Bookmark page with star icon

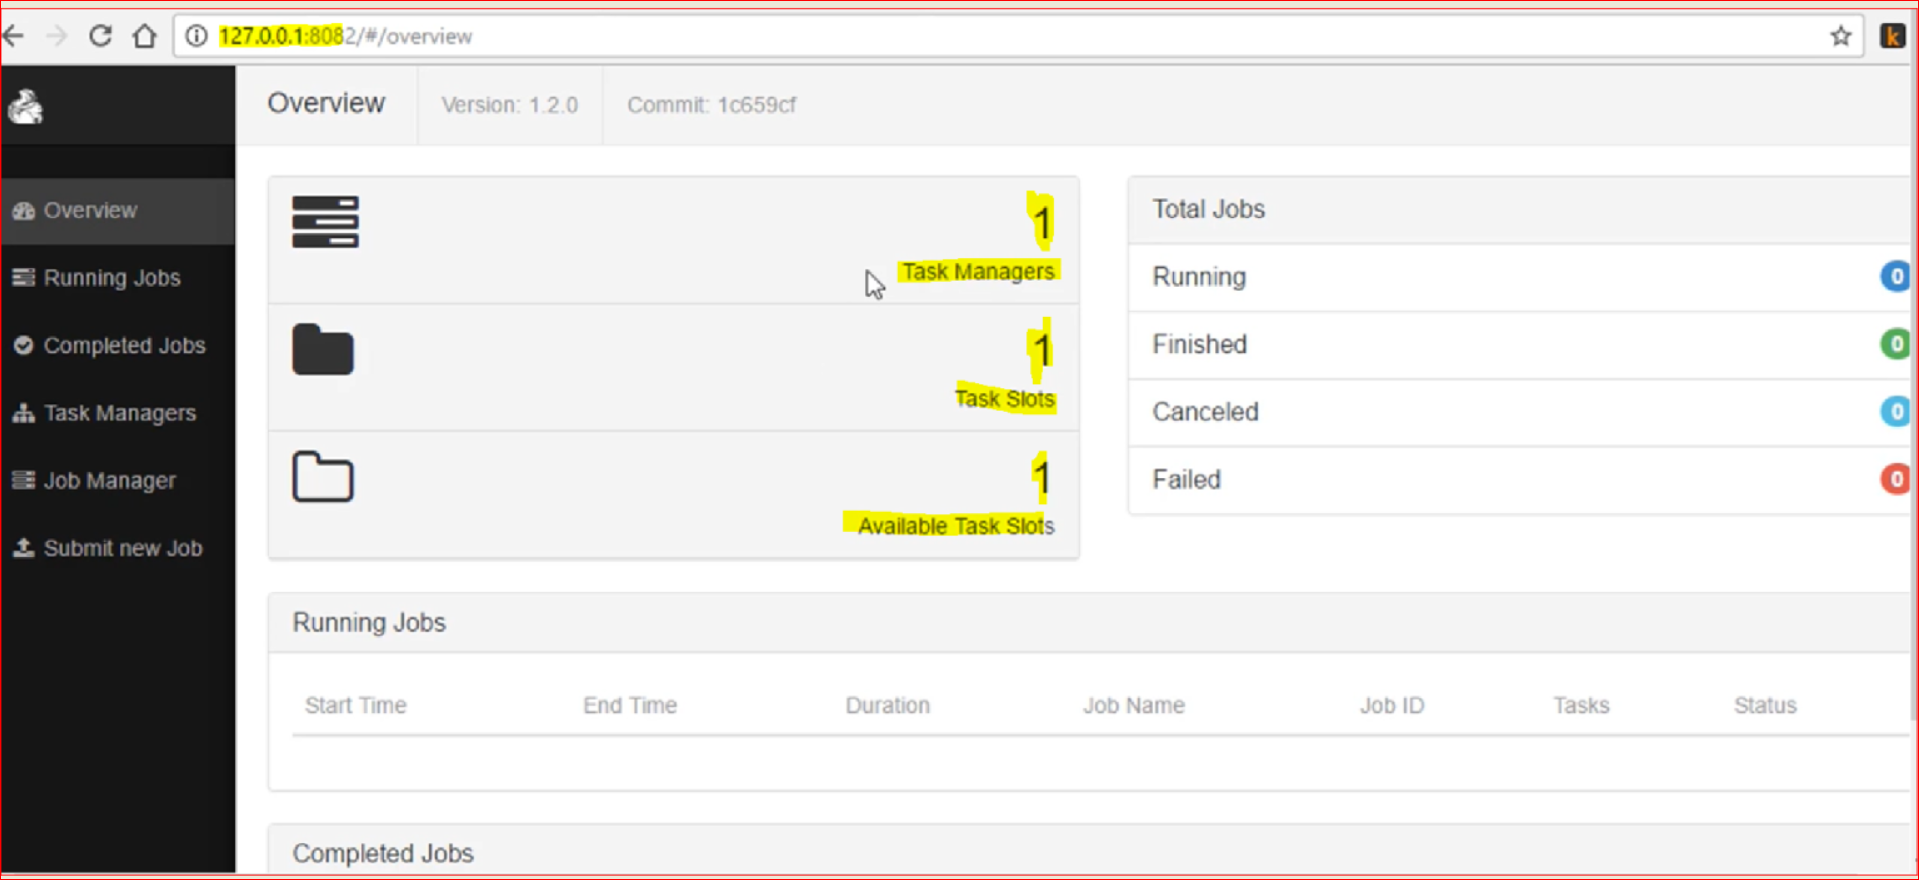[x=1841, y=36]
